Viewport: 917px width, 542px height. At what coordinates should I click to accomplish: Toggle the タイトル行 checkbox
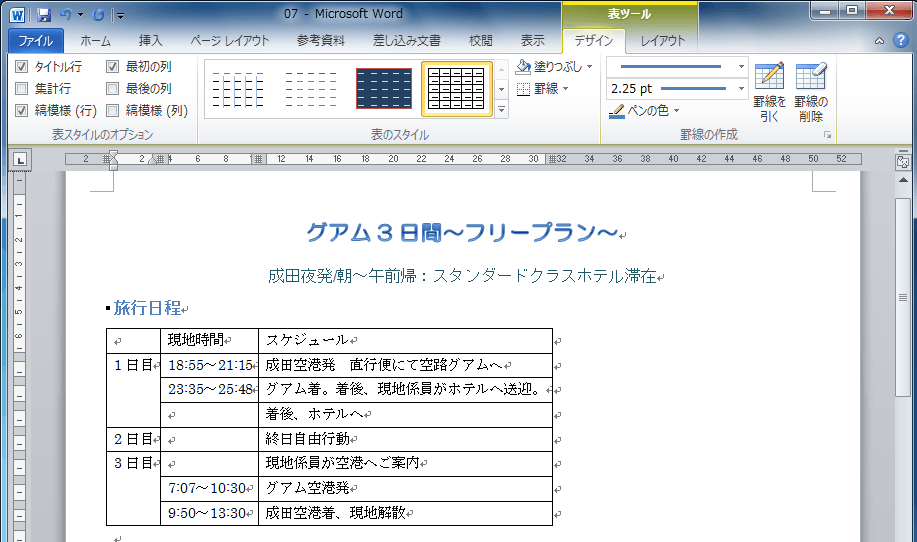(x=22, y=67)
